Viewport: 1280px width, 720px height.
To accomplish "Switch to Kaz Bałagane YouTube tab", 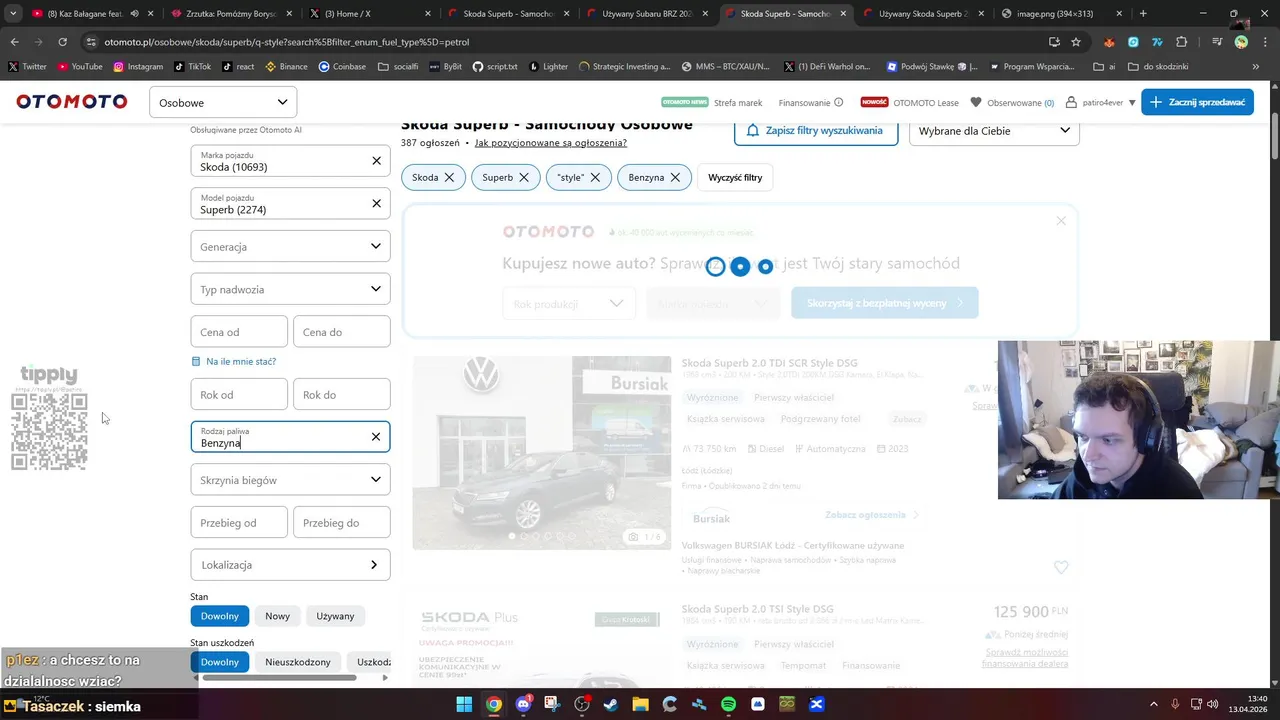I will click(x=90, y=14).
